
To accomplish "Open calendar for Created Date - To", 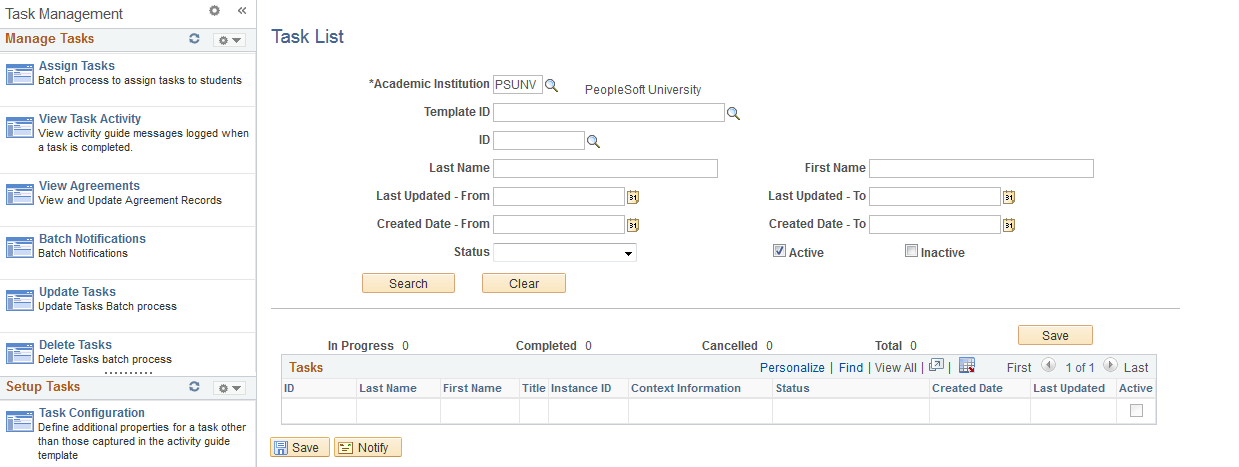I will [1009, 225].
